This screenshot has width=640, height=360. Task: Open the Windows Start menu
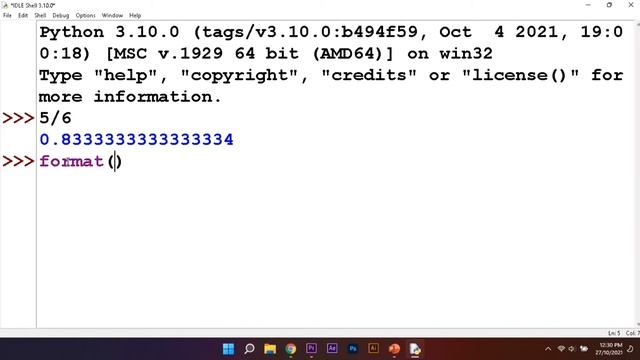pos(229,349)
